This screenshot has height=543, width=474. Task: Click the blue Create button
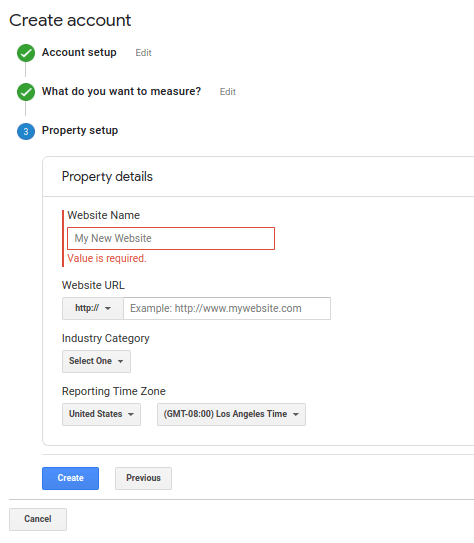71,478
